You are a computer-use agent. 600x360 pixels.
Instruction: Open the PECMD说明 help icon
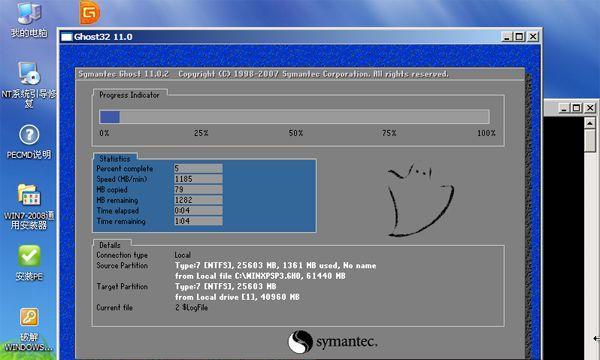[x=29, y=142]
